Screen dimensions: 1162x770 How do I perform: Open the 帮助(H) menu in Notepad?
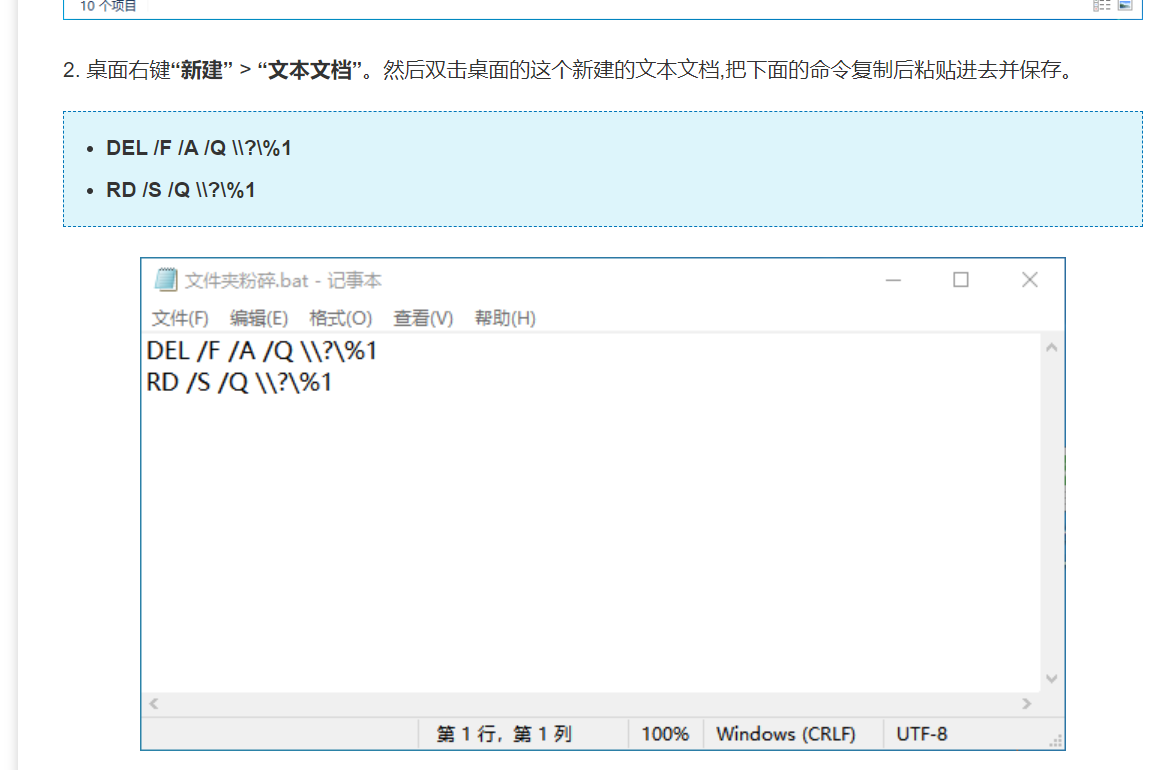click(505, 318)
